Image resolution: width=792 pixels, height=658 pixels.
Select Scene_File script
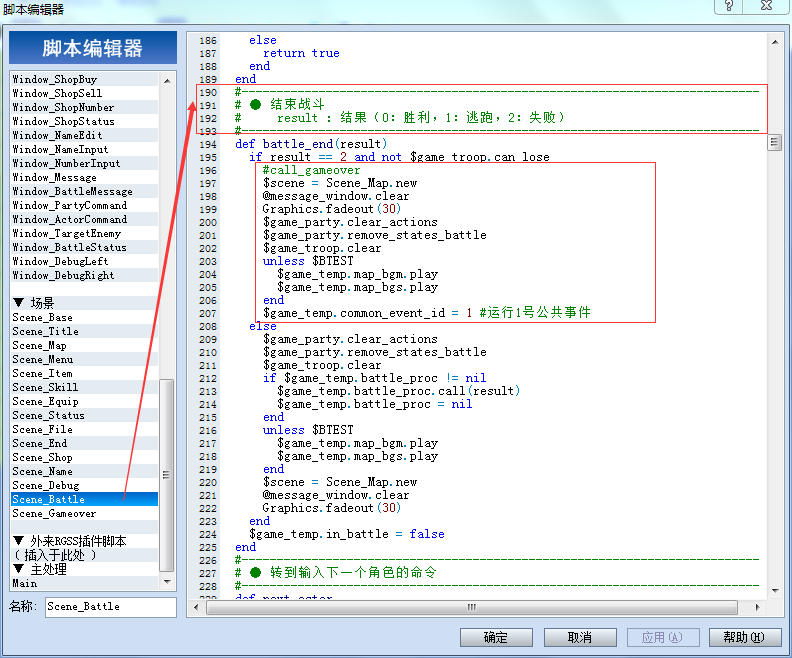[85, 430]
